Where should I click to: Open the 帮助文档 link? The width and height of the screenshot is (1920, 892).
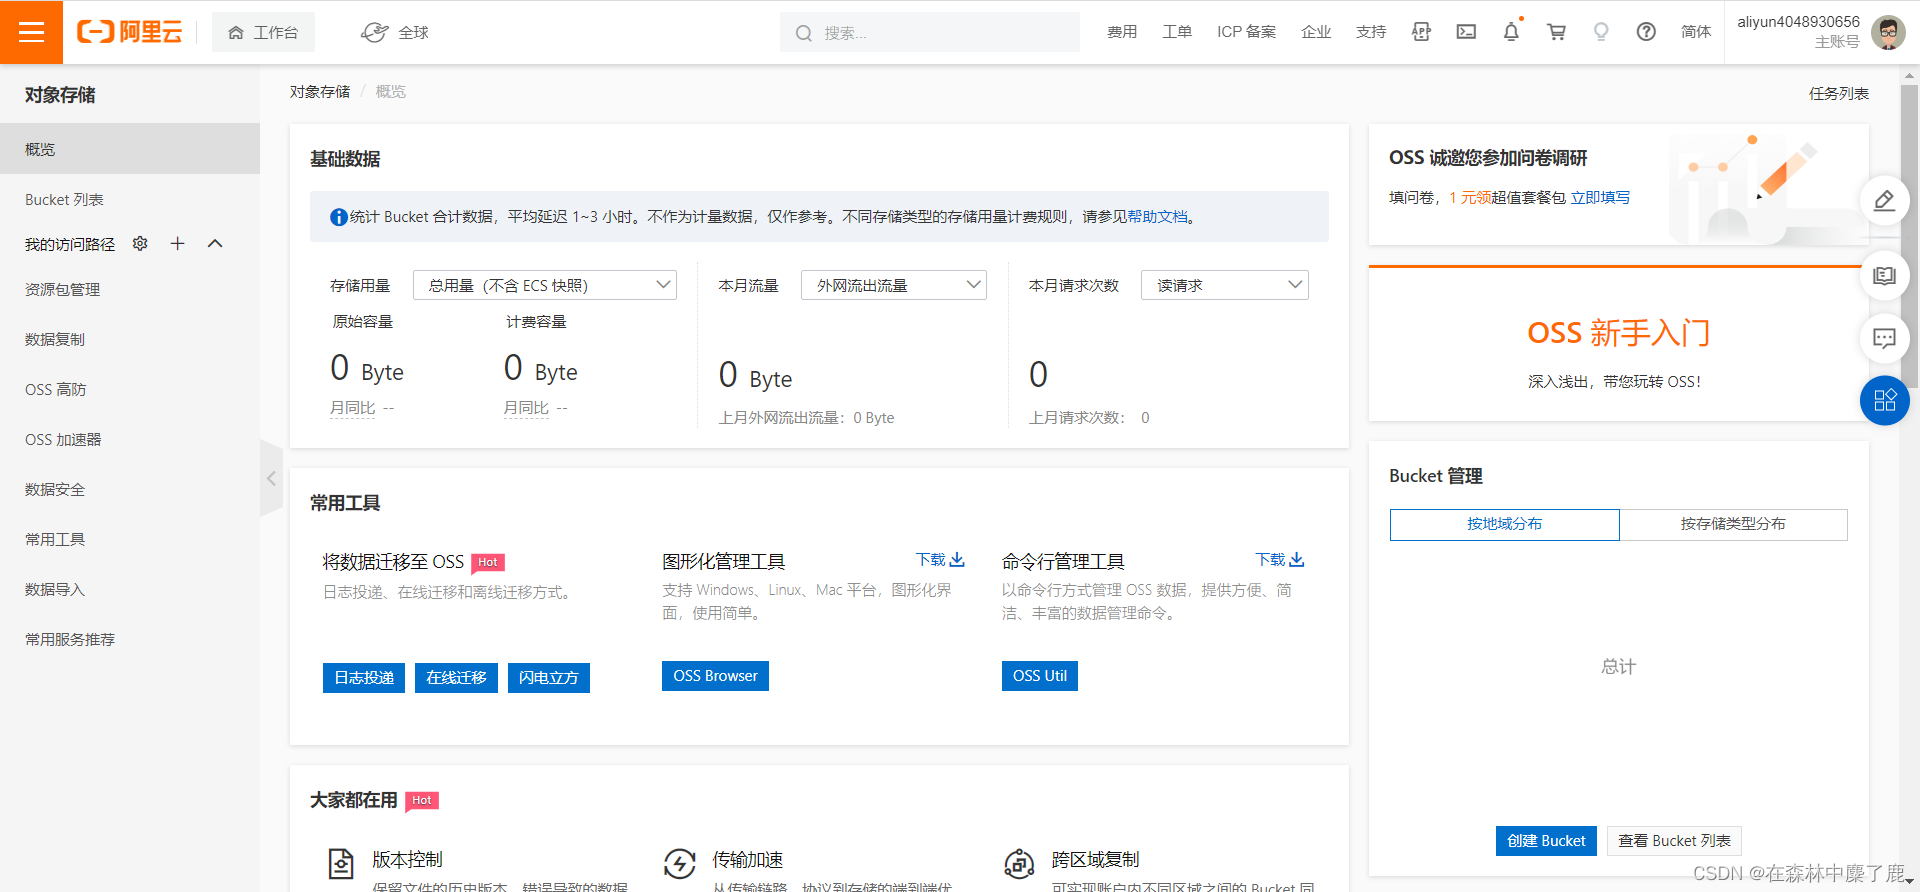pos(1157,217)
